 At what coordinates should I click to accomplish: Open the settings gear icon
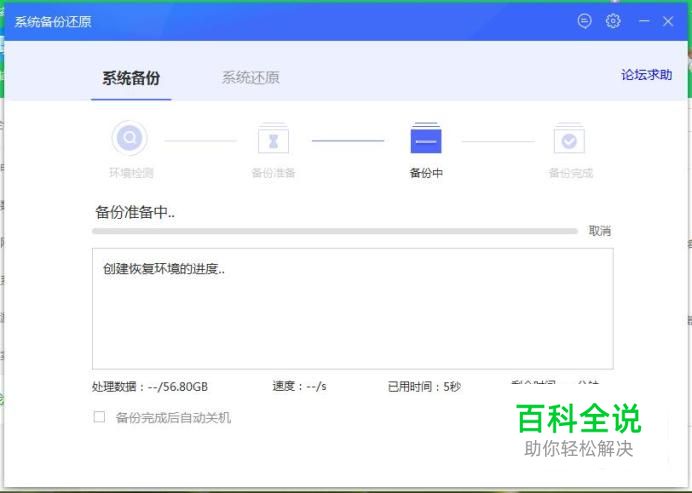pyautogui.click(x=613, y=21)
